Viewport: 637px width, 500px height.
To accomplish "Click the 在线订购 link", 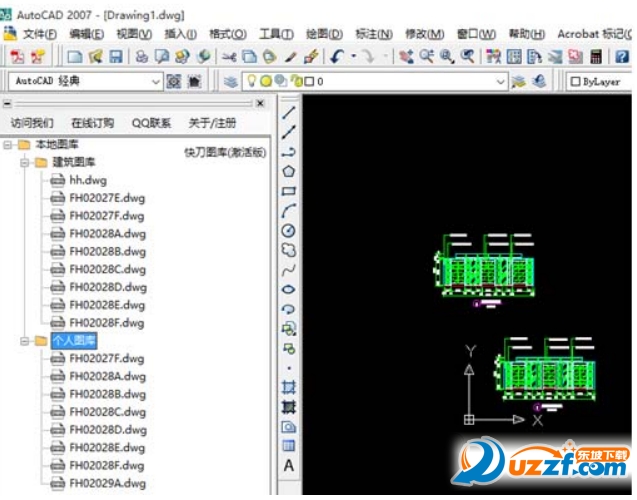I will tap(93, 123).
